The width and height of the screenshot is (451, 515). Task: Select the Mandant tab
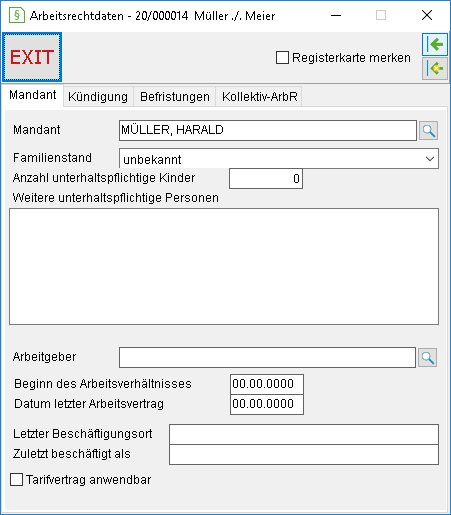[33, 95]
